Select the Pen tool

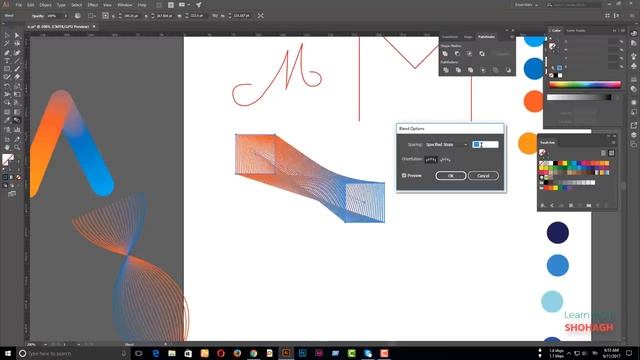click(7, 53)
